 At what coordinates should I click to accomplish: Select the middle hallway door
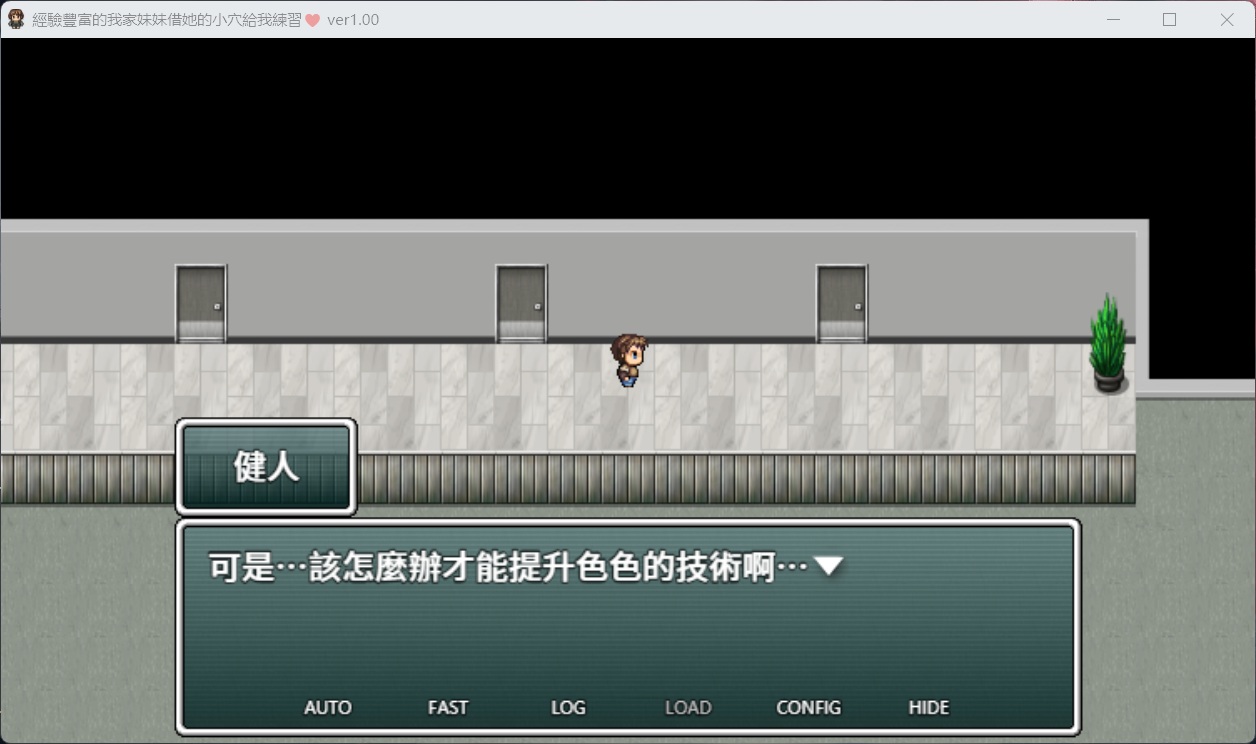(521, 303)
